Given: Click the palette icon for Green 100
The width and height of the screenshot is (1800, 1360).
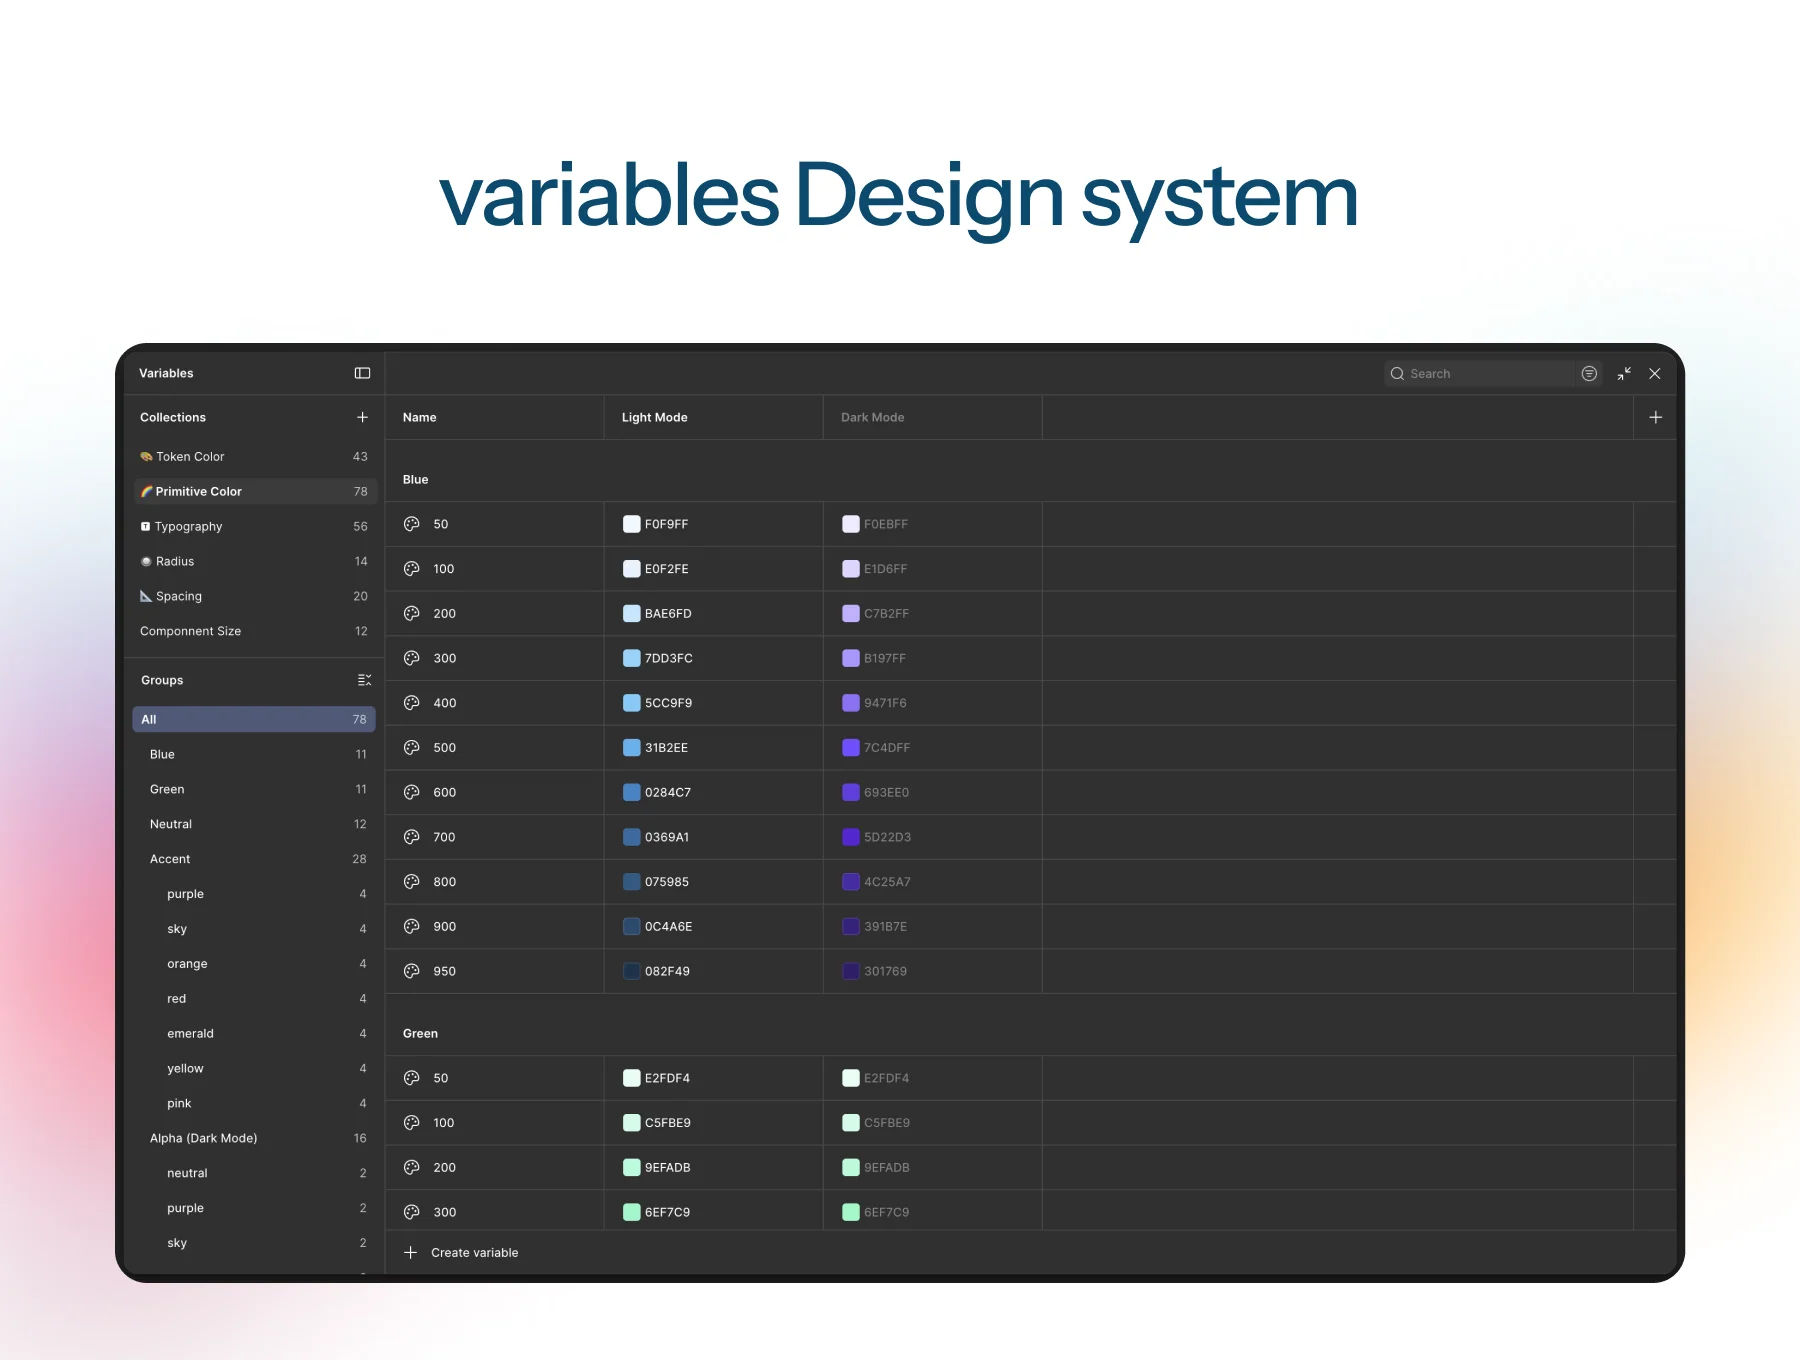Looking at the screenshot, I should [x=411, y=1123].
